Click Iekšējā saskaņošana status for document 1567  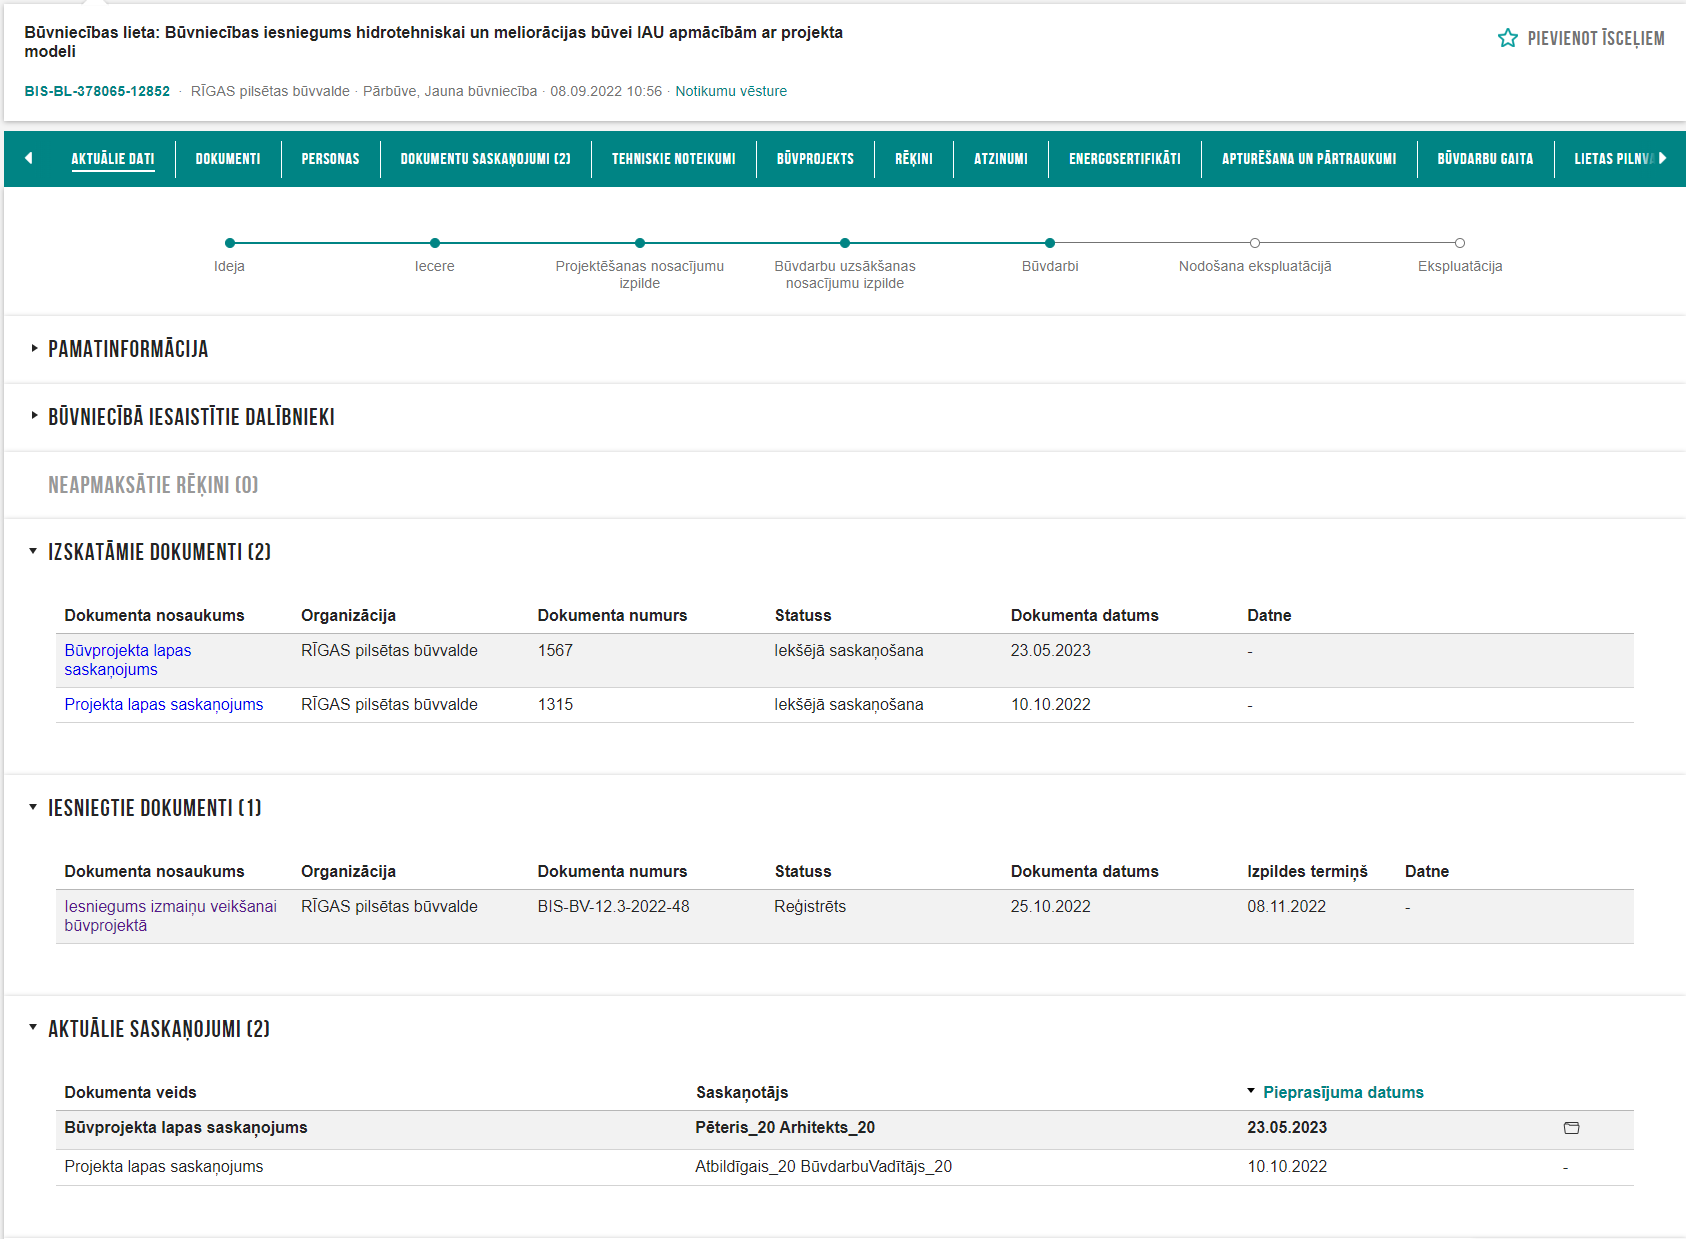point(849,651)
